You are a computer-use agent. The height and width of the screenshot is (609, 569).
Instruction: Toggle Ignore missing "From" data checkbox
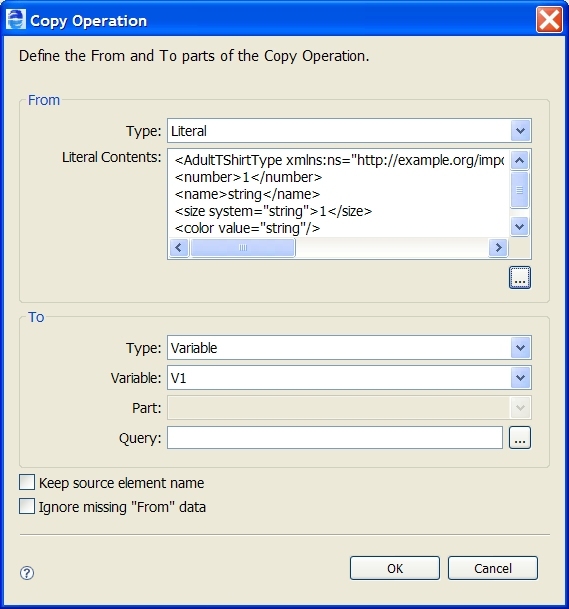(x=27, y=506)
